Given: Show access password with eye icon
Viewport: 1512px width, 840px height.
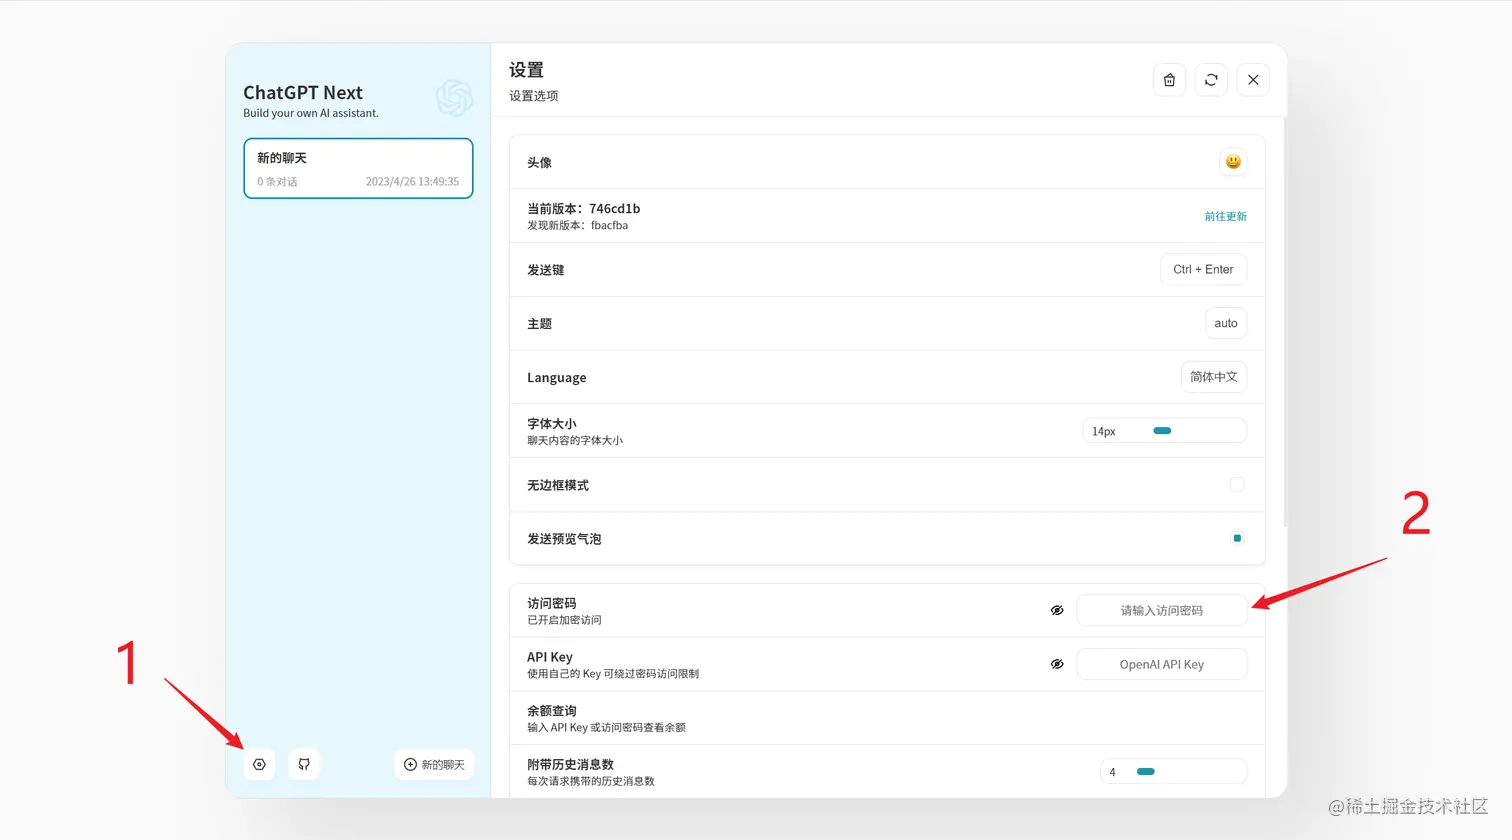Looking at the screenshot, I should click(x=1057, y=610).
